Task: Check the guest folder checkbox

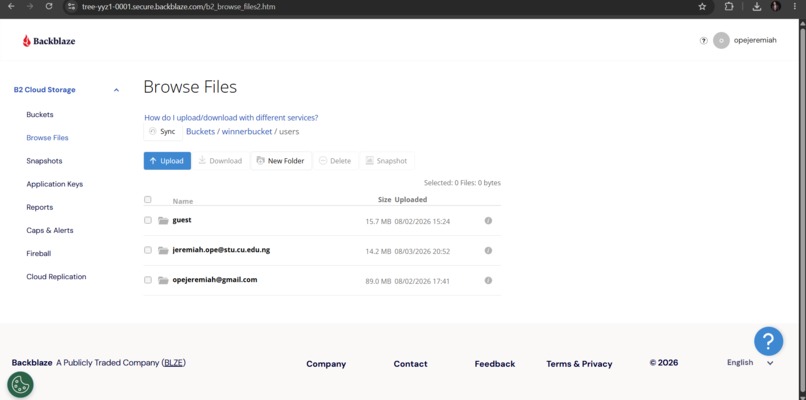Action: click(148, 220)
